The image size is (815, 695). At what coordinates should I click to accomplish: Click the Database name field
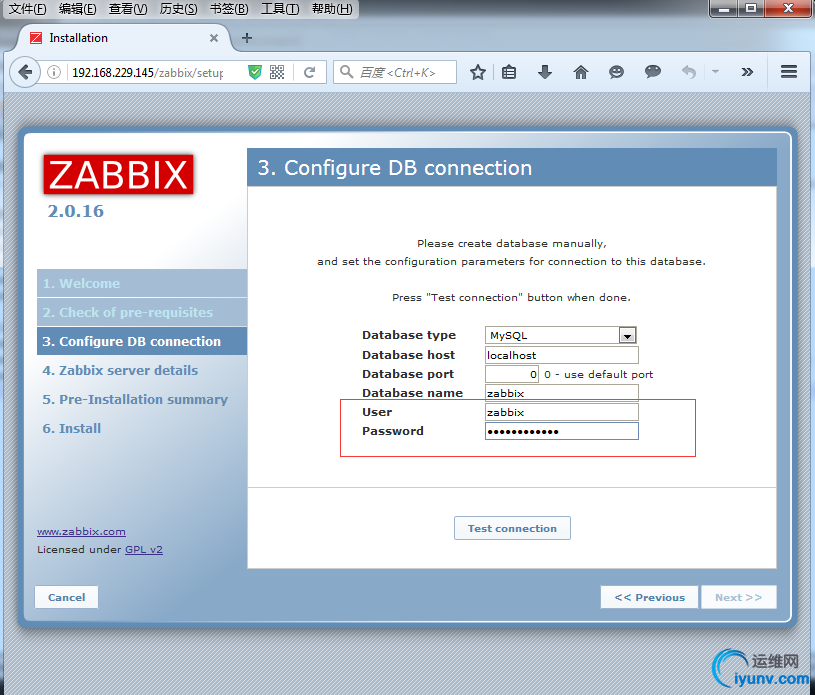(561, 393)
